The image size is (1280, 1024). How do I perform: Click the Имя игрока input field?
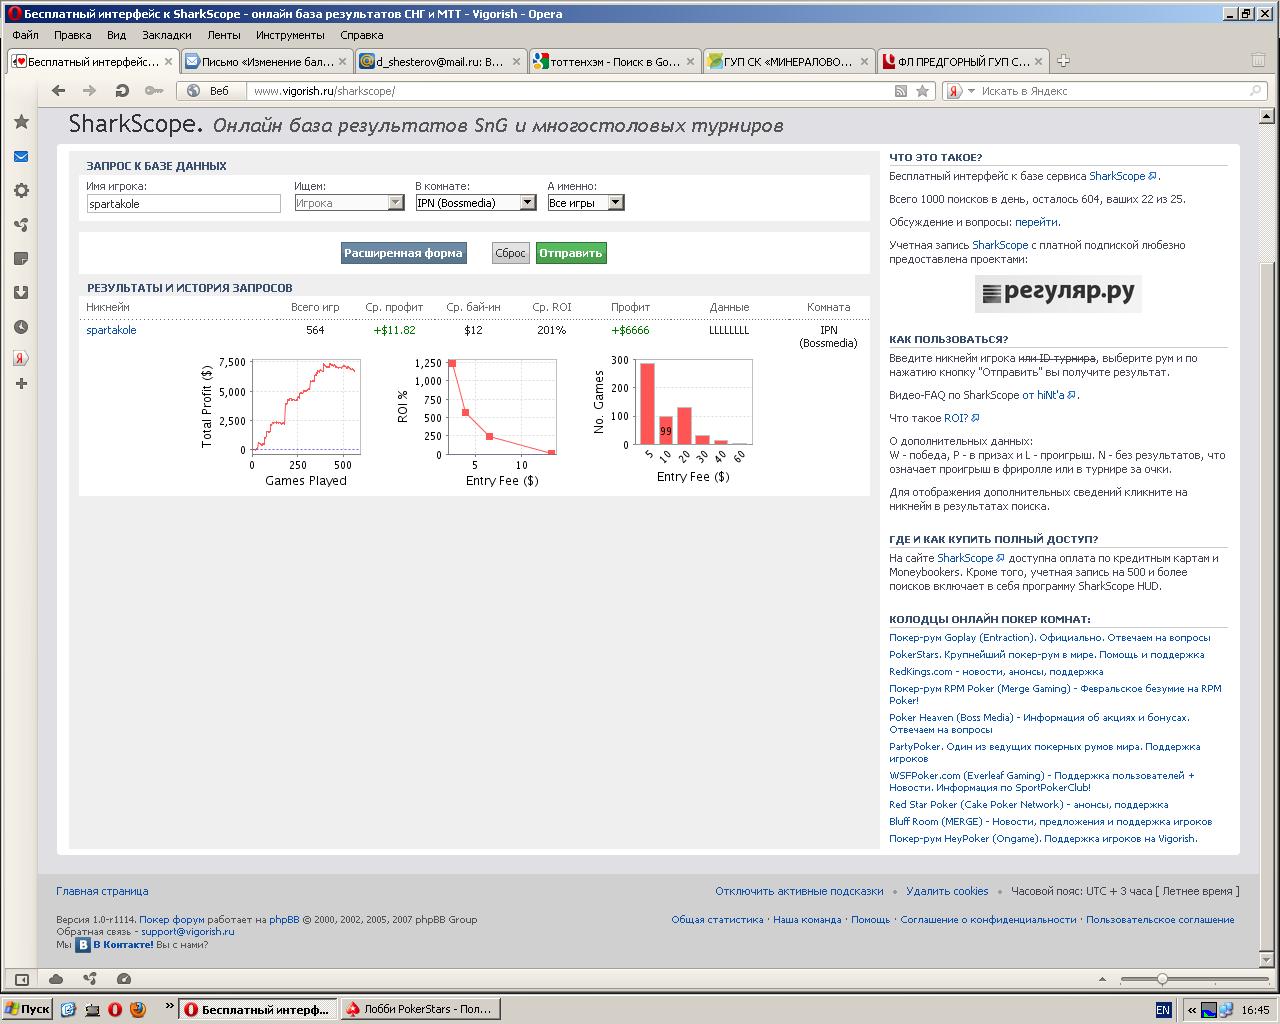[183, 204]
